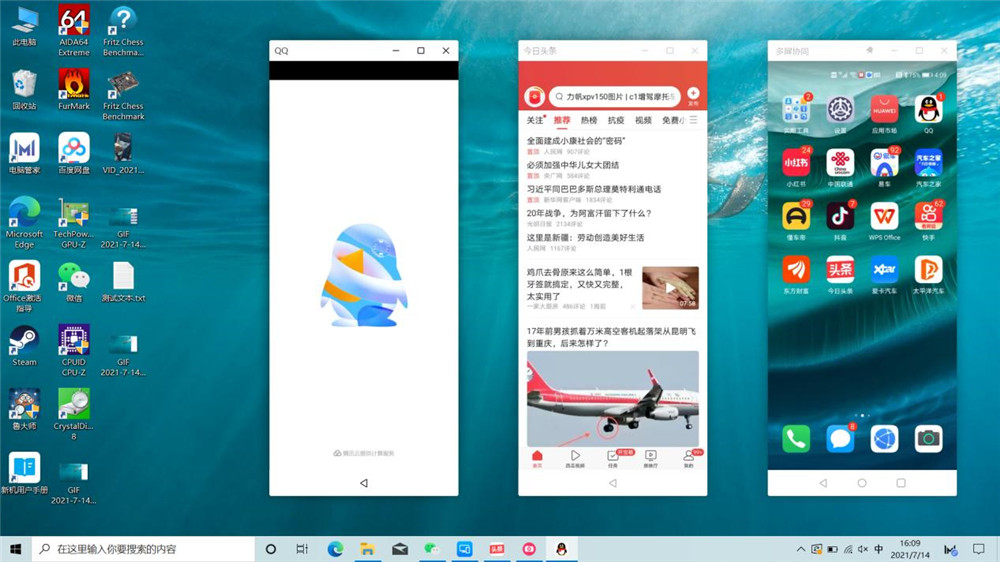Open headline 这里是新疆：劳动创造美好生活
Image resolution: width=1000 pixels, height=562 pixels.
pos(585,237)
